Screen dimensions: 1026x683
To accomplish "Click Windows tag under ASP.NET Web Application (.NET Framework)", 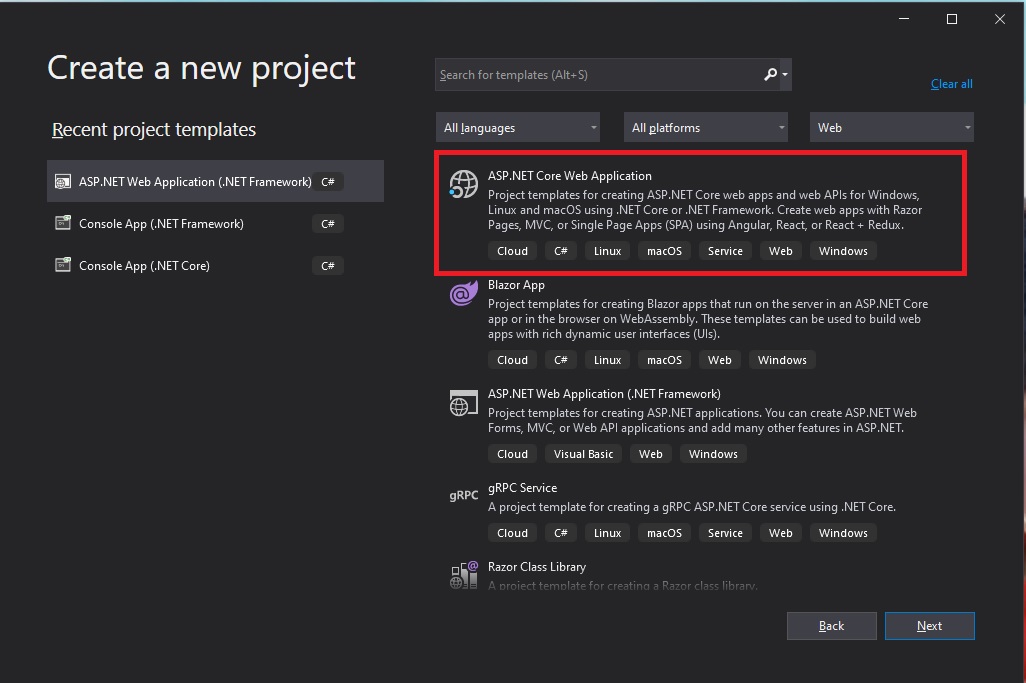I will [713, 454].
